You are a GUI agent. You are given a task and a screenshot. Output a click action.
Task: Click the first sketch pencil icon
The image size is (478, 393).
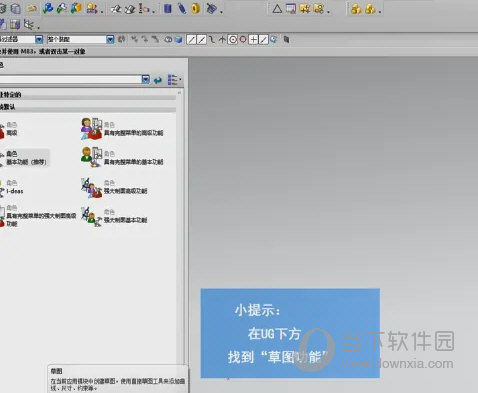(x=116, y=9)
